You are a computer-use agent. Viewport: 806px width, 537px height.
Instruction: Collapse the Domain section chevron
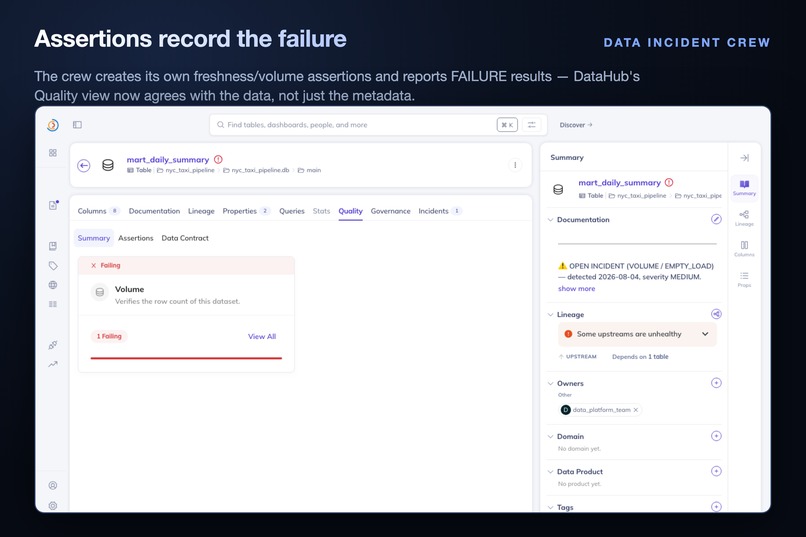(551, 436)
